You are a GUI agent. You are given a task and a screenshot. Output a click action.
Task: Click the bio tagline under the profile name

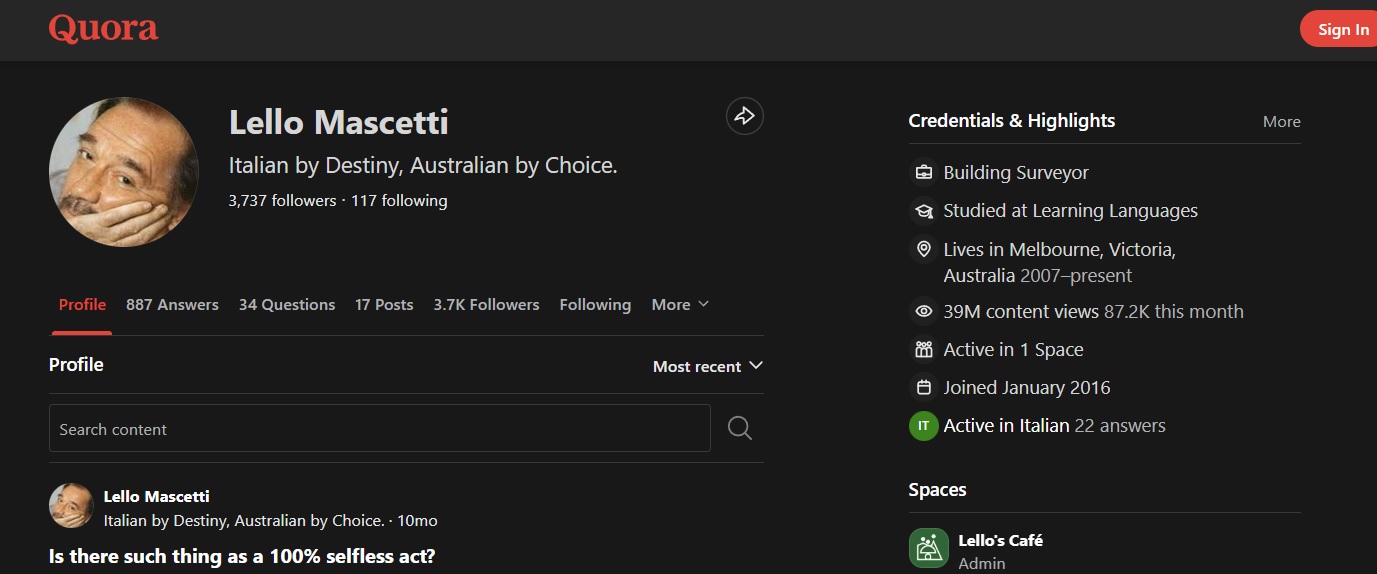click(423, 166)
